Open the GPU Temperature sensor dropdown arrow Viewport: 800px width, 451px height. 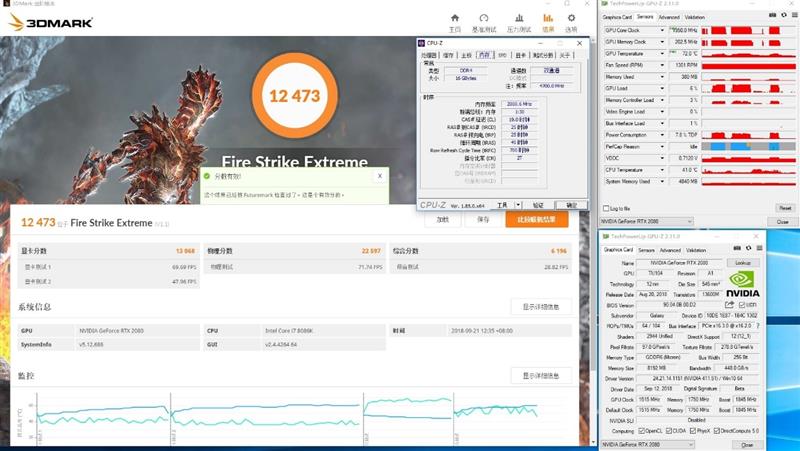(x=662, y=54)
